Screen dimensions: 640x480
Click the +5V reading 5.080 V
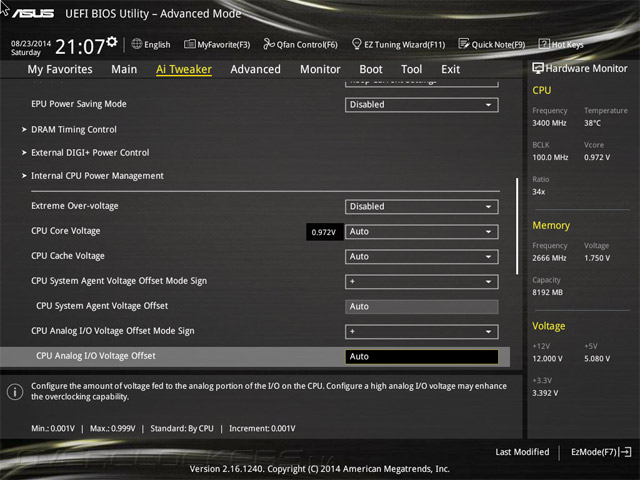(597, 359)
